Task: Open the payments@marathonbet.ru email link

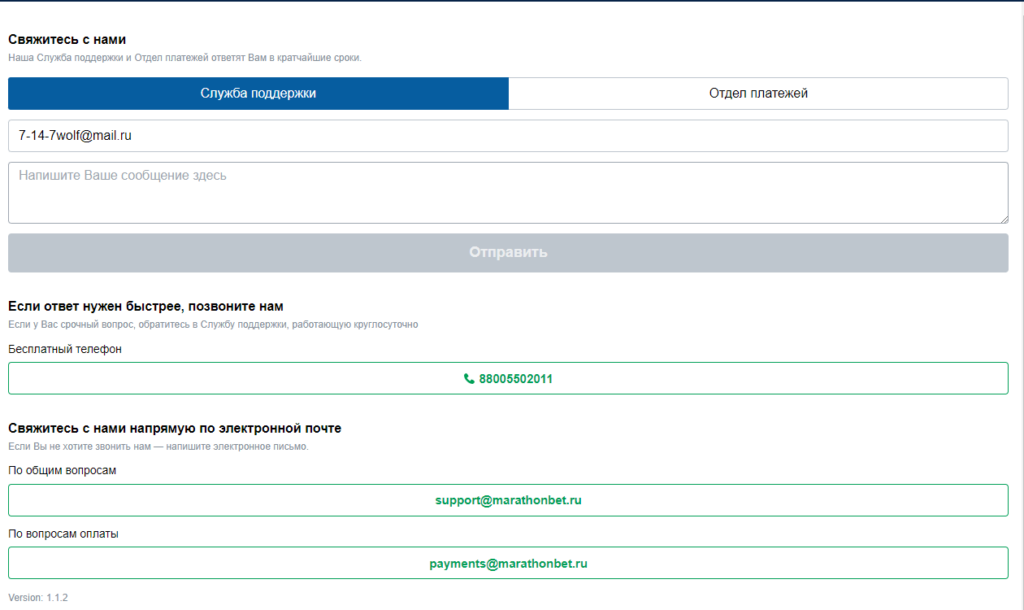Action: click(x=508, y=563)
